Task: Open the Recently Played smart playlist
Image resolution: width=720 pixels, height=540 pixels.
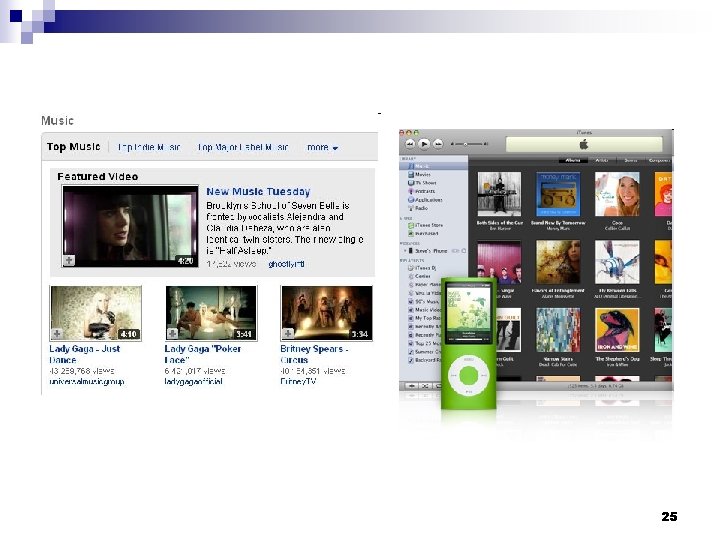Action: [x=424, y=335]
